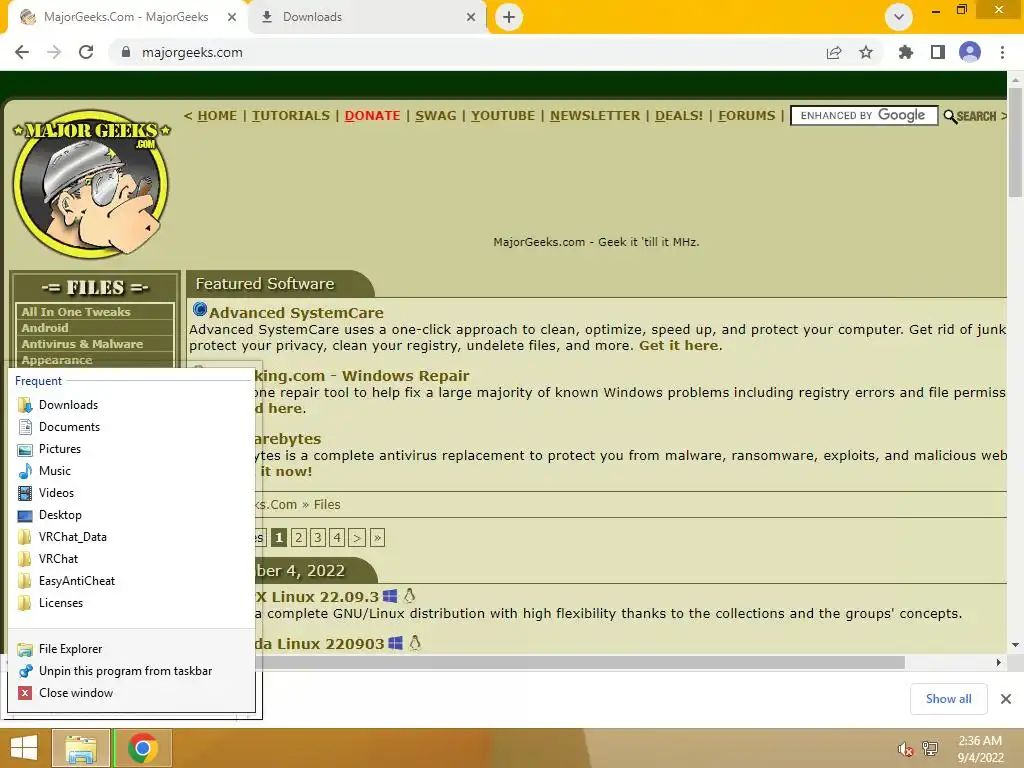This screenshot has width=1024, height=768.
Task: Jump to last page double arrow
Action: (x=377, y=537)
